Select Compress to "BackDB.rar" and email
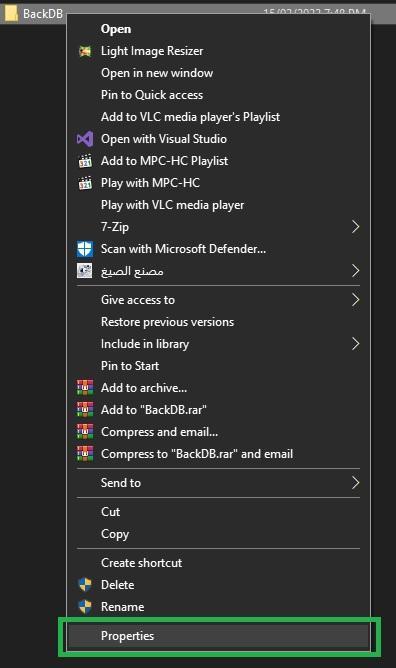Viewport: 396px width, 668px height. coord(218,454)
